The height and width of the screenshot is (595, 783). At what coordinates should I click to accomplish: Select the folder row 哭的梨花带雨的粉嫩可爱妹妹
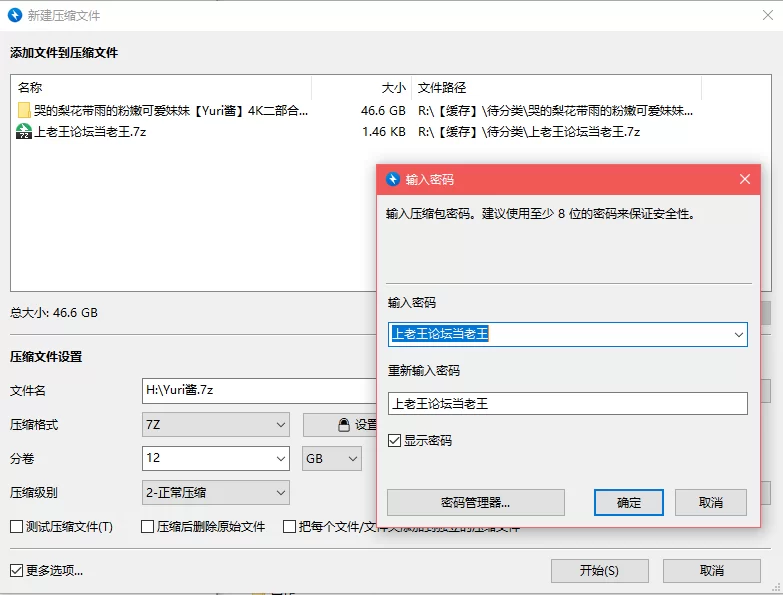point(391,110)
